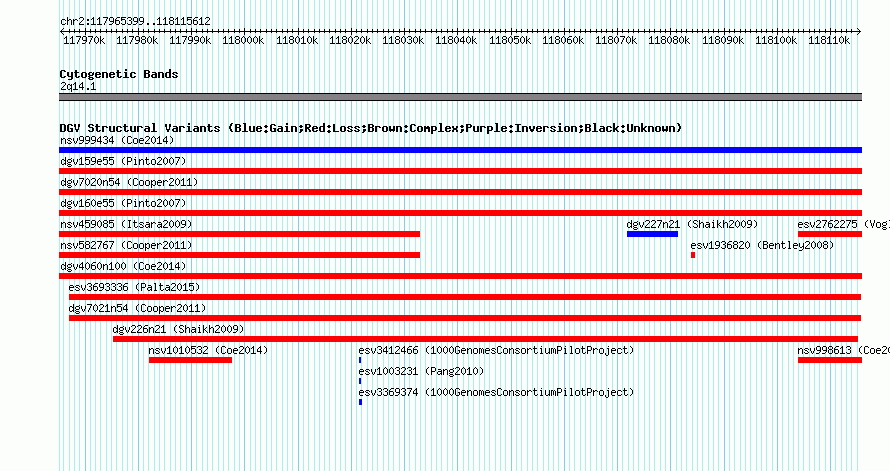
Task: Click the red nsv582767 loss bar
Action: [240, 255]
